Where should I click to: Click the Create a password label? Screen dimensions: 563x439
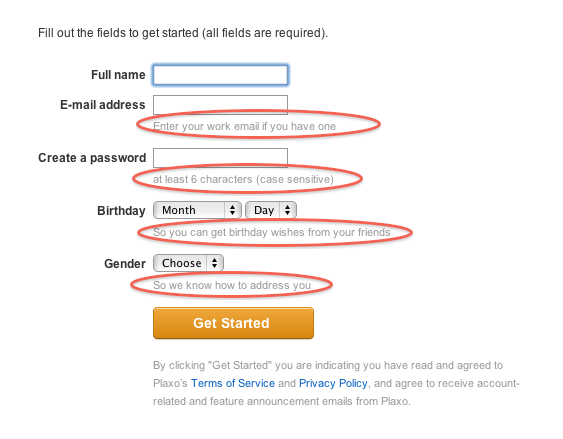(x=92, y=158)
